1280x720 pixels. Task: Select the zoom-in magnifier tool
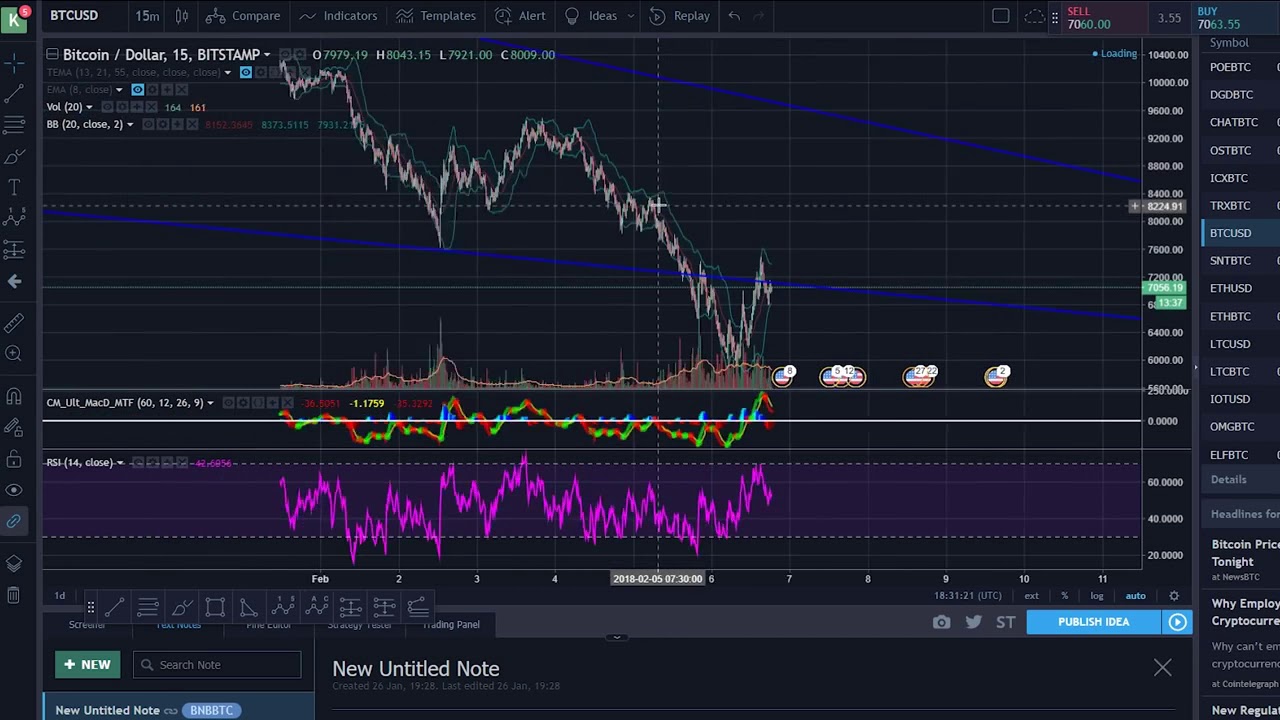click(14, 354)
